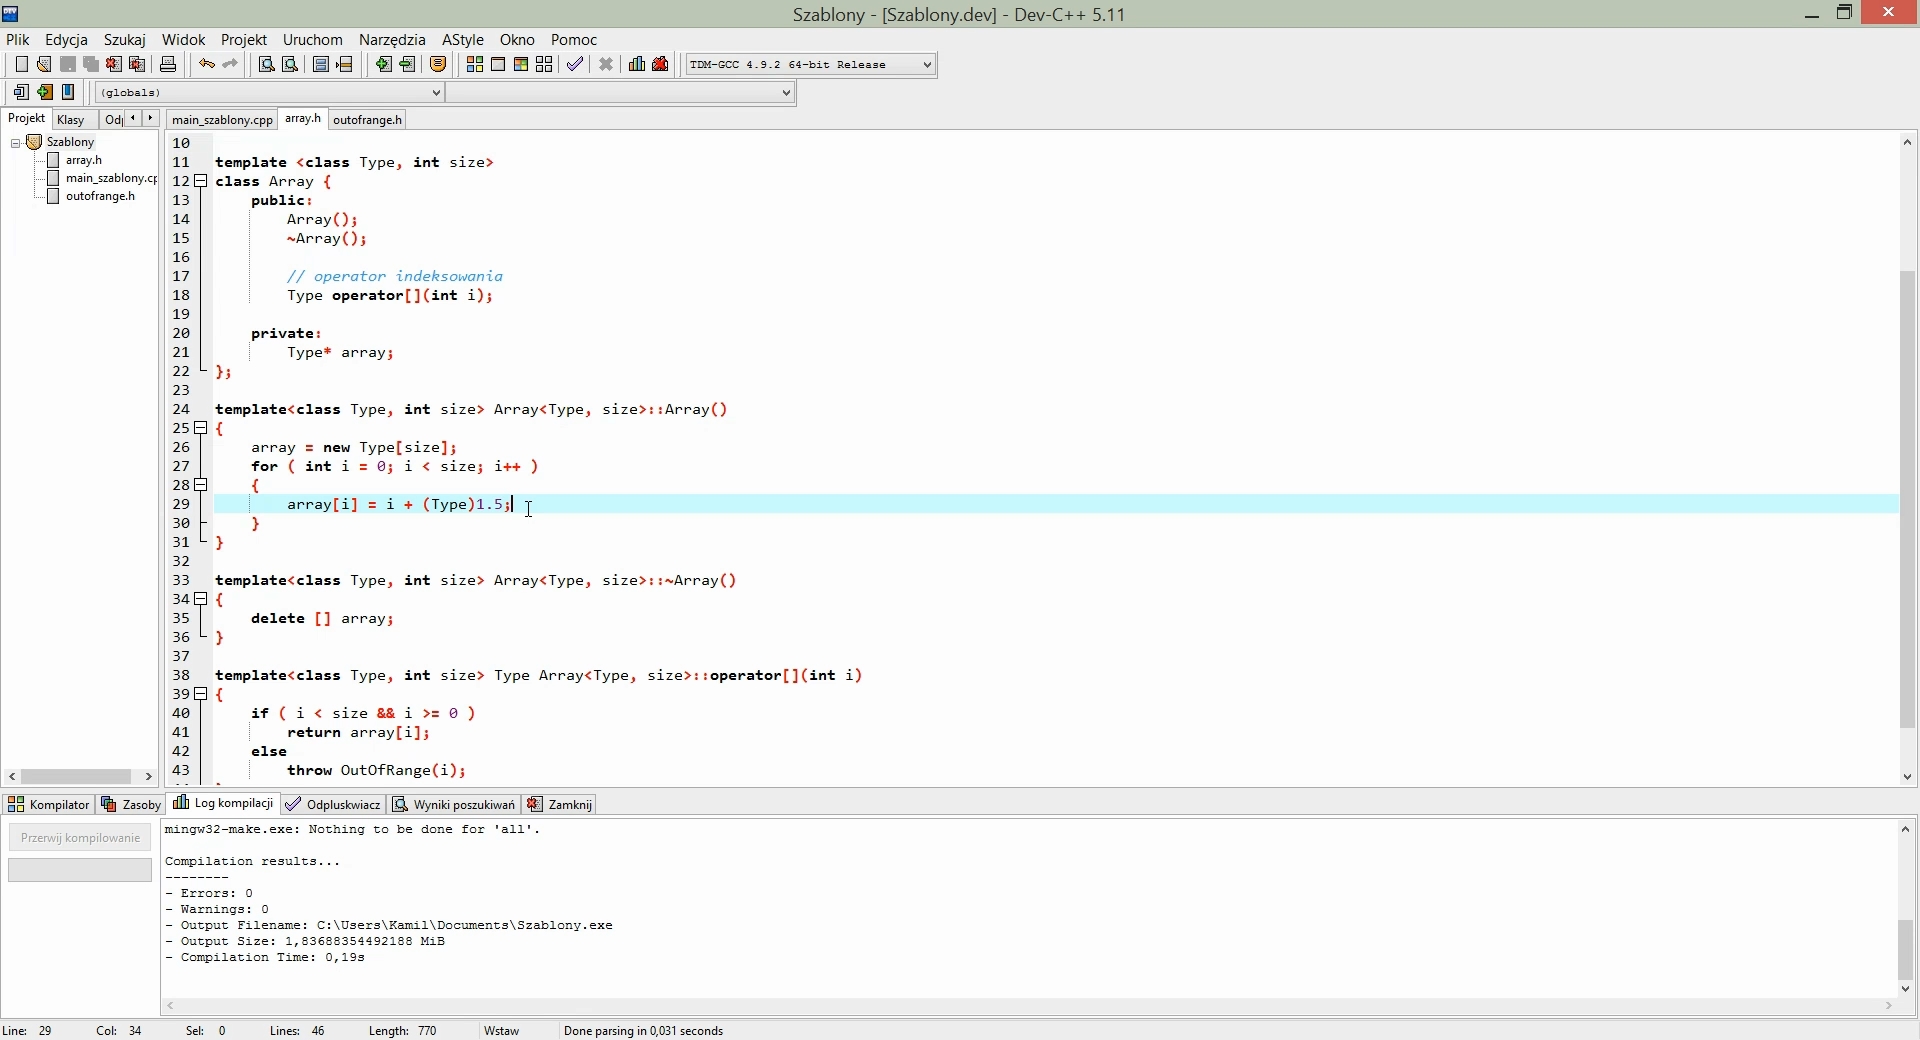Open the Find dialog icon

click(x=264, y=64)
